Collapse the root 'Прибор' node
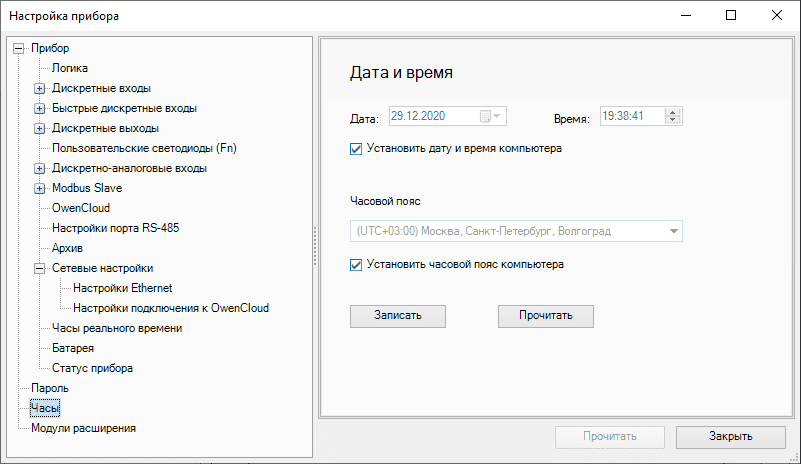Screen dimensions: 801x464 18,48
